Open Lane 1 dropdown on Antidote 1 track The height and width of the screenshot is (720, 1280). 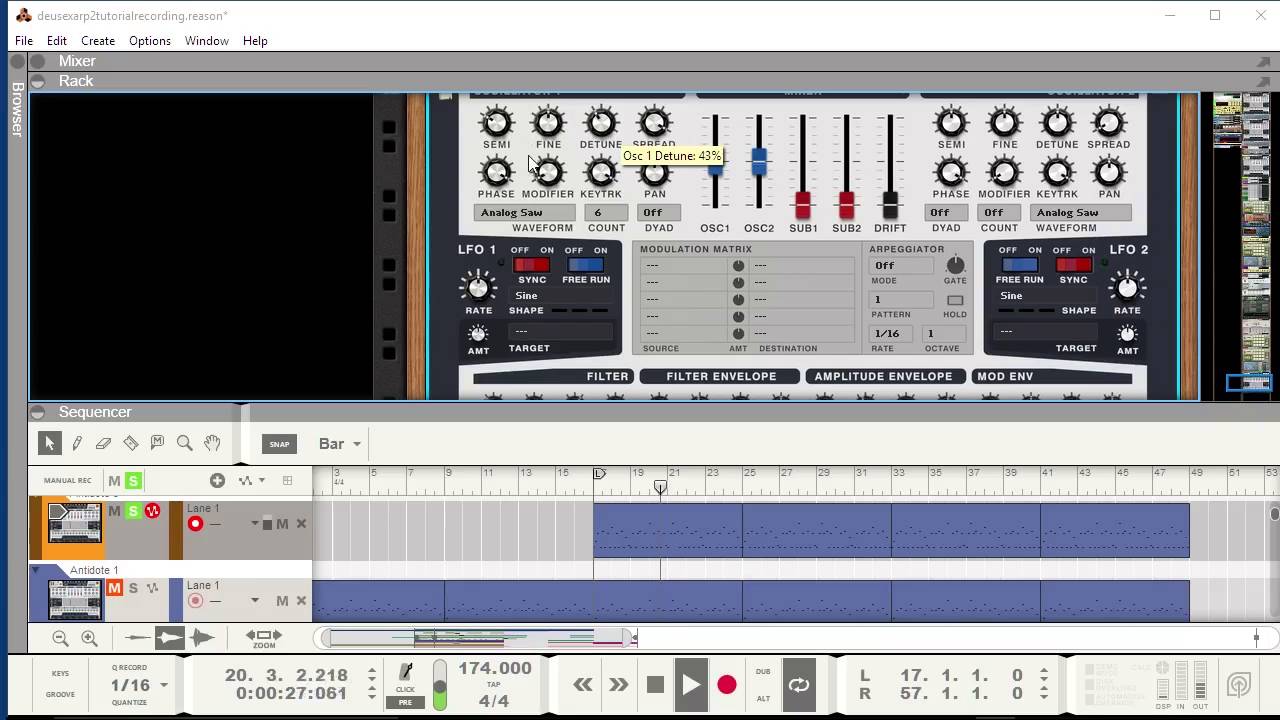pos(255,601)
